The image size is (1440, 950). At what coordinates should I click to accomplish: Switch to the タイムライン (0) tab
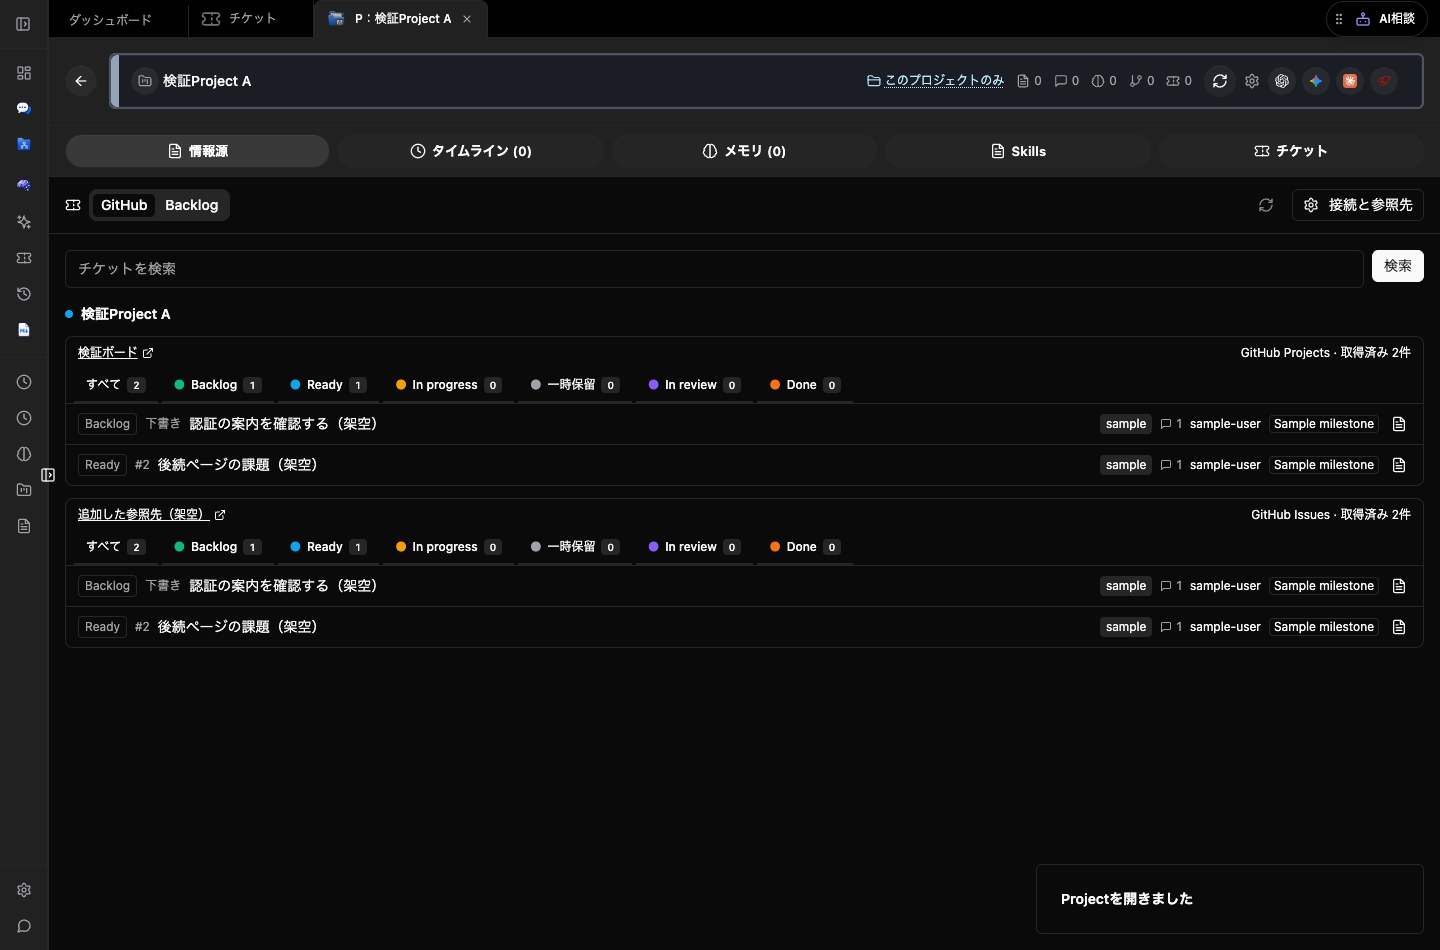470,151
